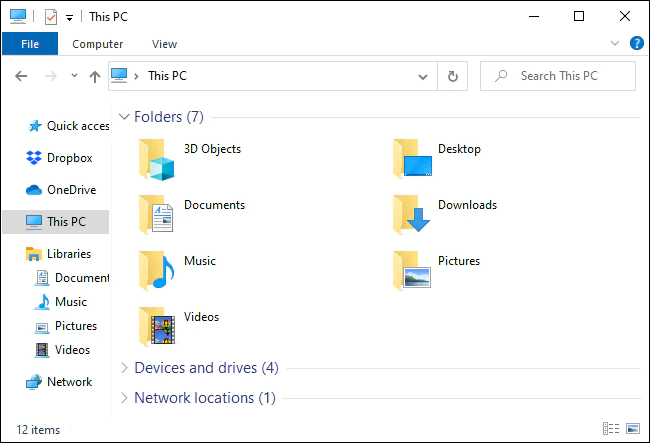Open the 3D Objects folder icon
The height and width of the screenshot is (443, 650).
(157, 157)
